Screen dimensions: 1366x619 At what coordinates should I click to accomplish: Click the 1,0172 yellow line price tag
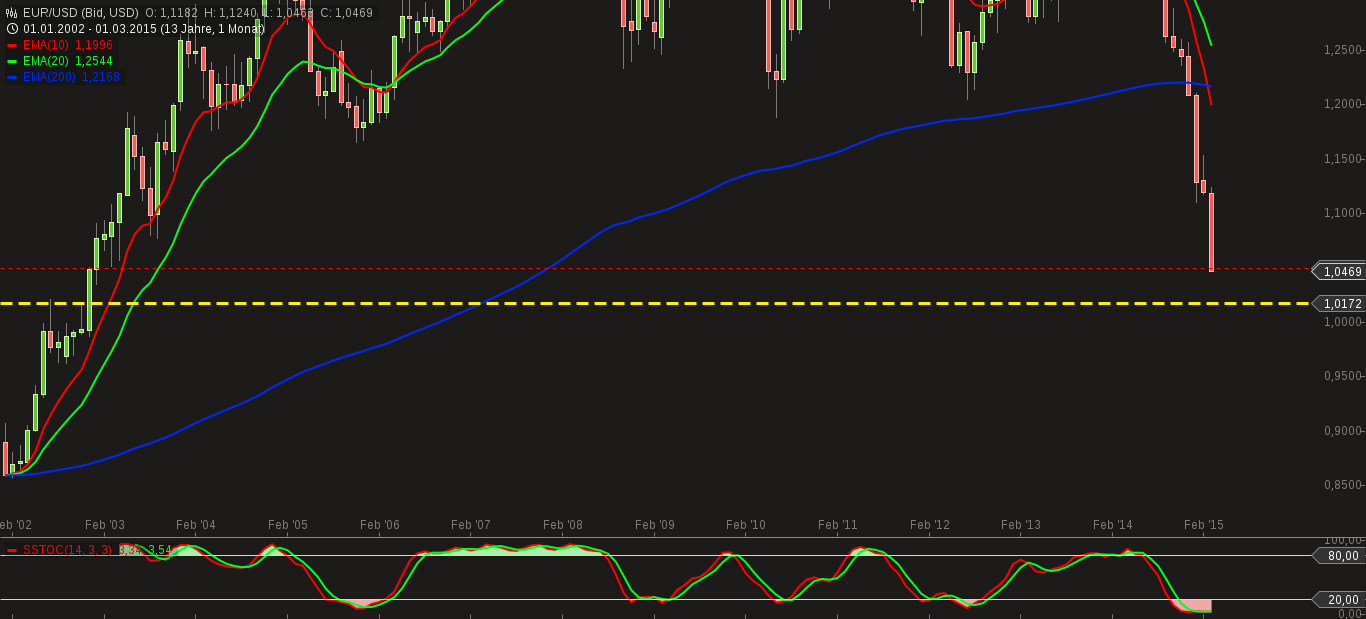tap(1340, 303)
